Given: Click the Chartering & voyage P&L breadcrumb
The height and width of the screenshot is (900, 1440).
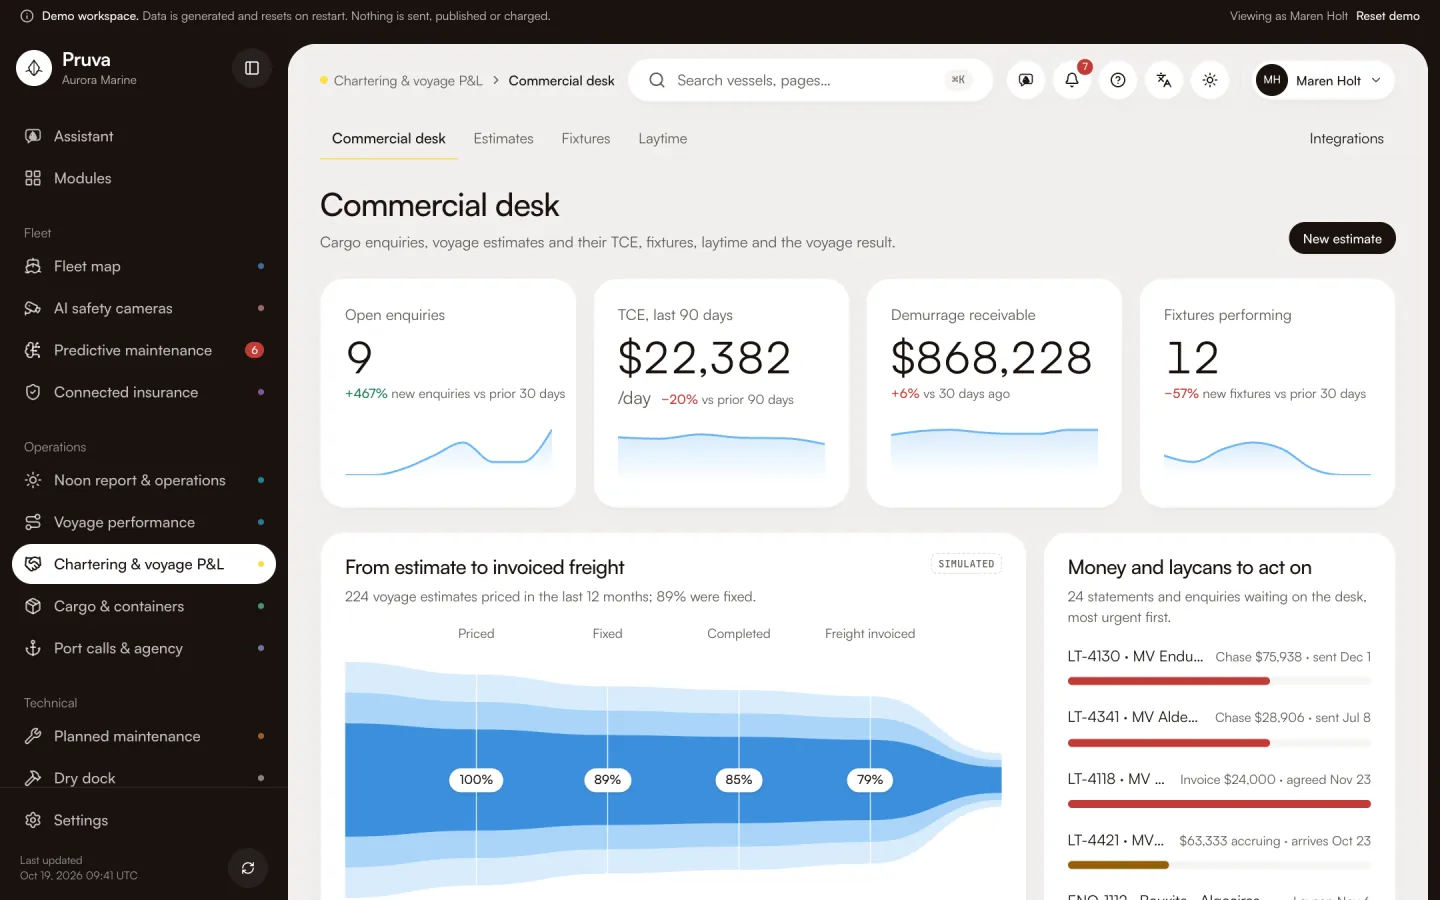Looking at the screenshot, I should pos(408,80).
